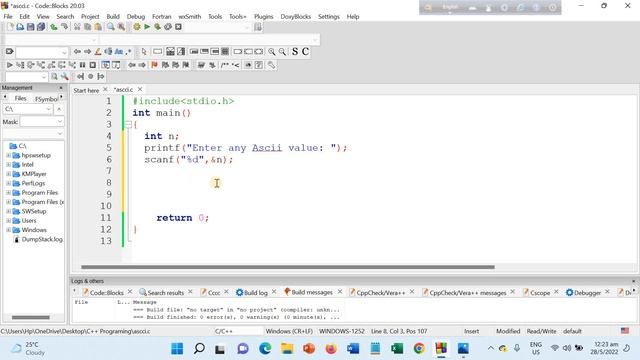Click the Stop debugger square icon
640x360 pixels.
click(93, 65)
